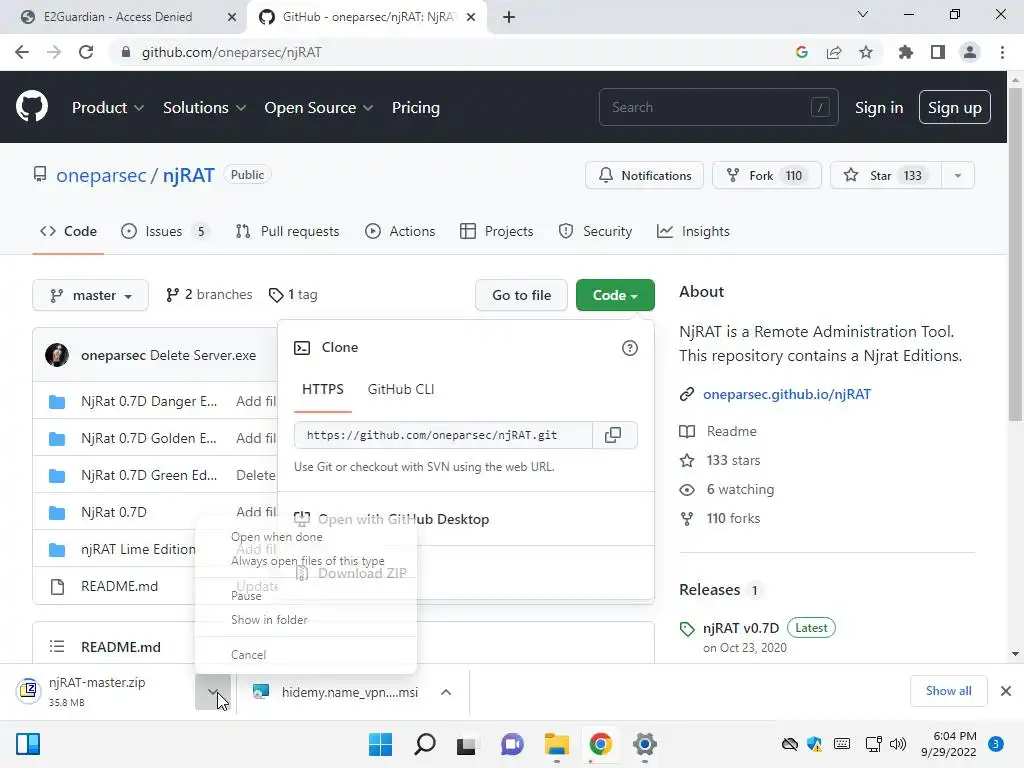
Task: Open the share page icon in the address bar
Action: coord(834,52)
